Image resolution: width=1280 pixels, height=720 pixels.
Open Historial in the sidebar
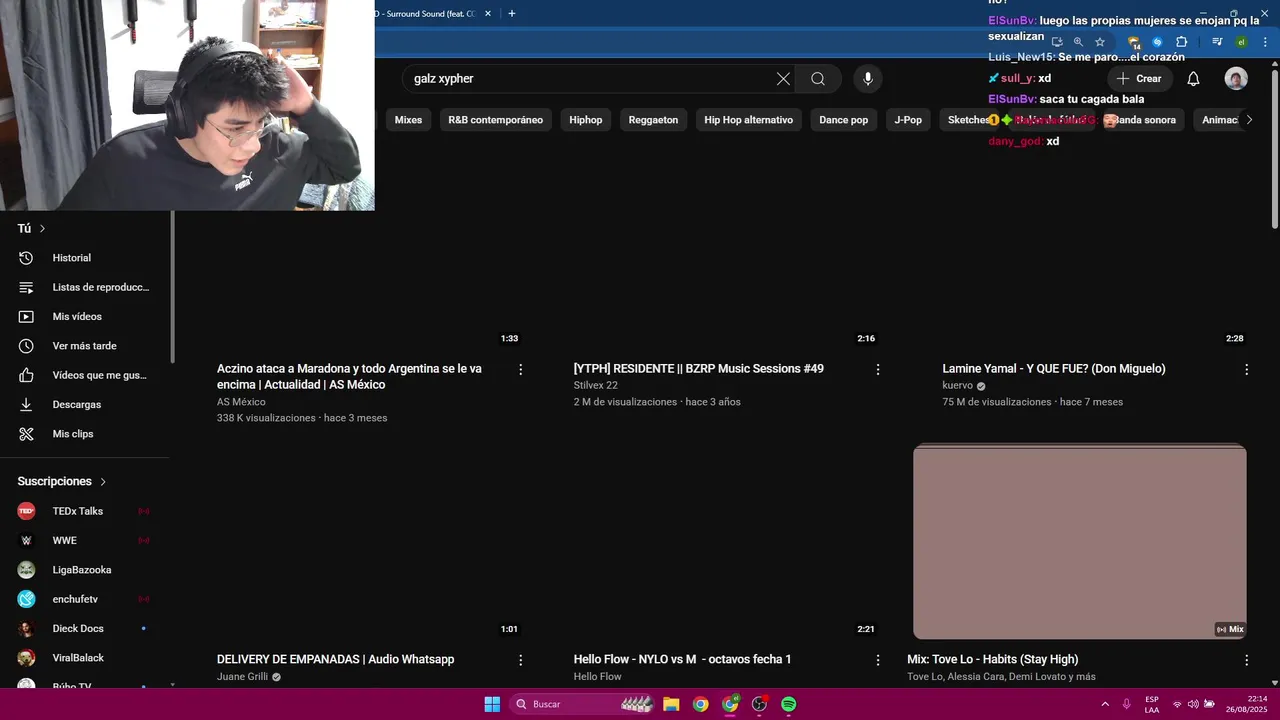pos(87,258)
